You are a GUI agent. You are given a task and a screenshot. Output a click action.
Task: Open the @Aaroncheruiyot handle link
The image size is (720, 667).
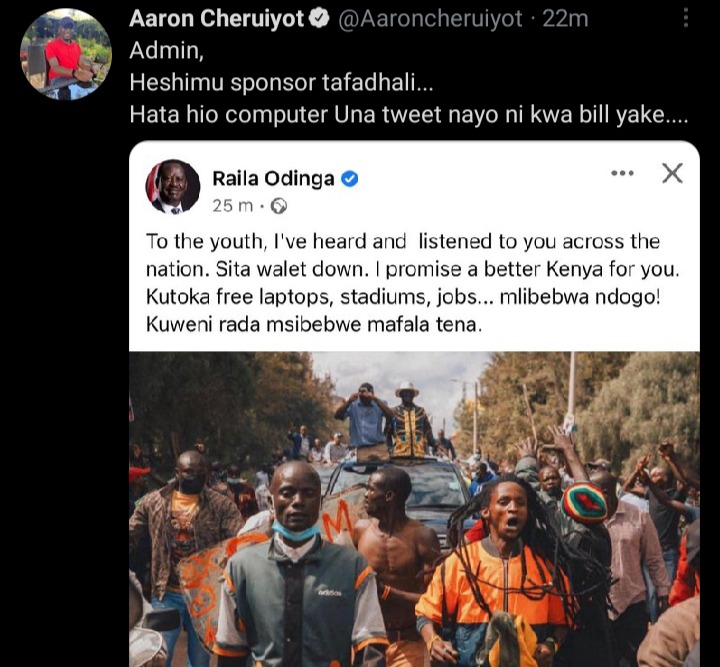click(x=430, y=19)
